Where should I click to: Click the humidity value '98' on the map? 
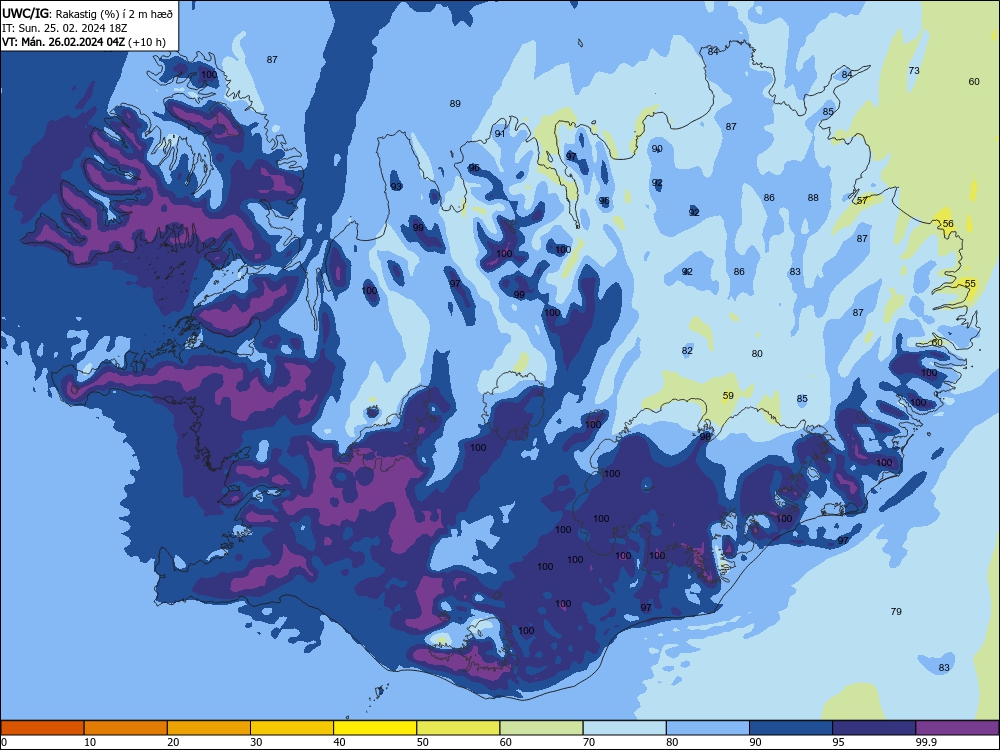coord(705,438)
